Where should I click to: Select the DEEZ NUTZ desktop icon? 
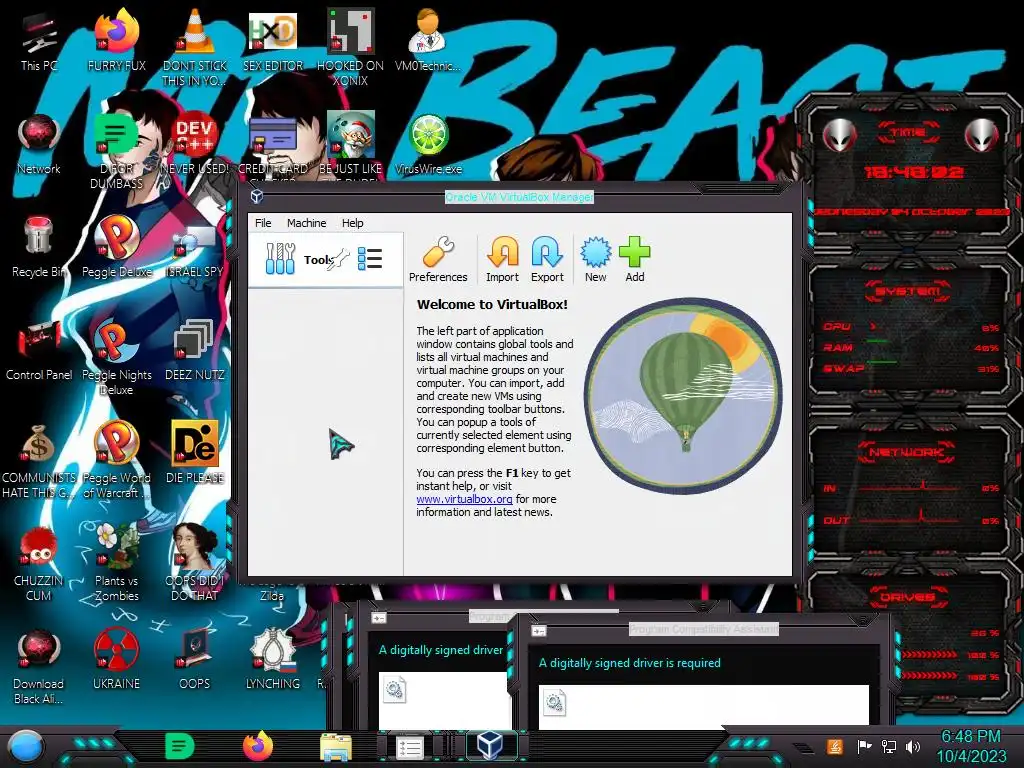click(x=195, y=351)
